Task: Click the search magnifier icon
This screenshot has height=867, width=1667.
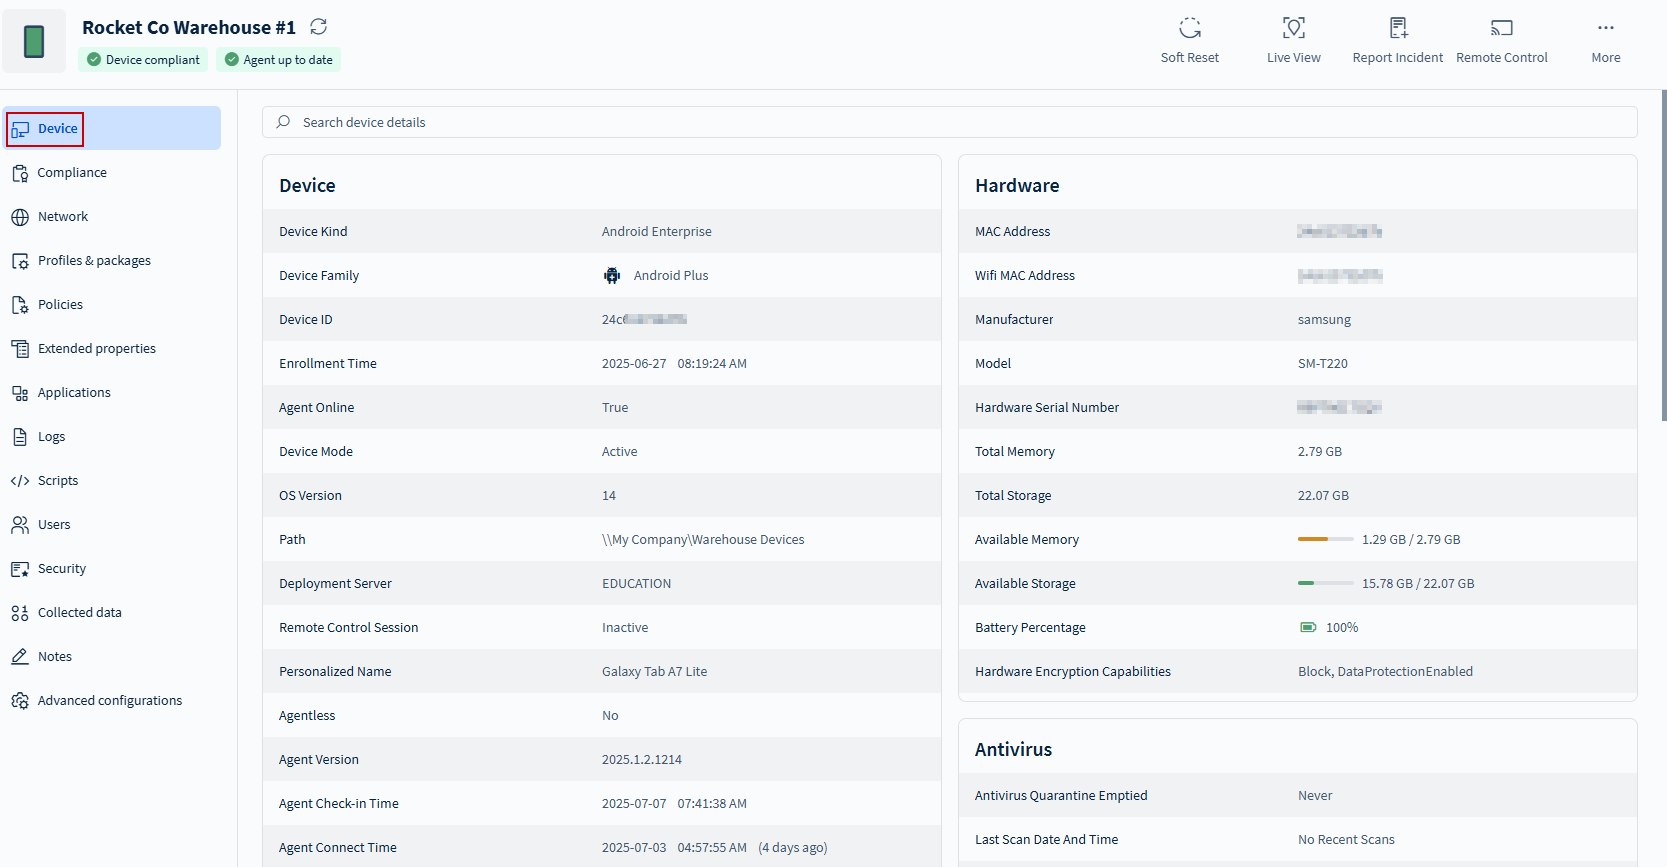Action: coord(284,122)
